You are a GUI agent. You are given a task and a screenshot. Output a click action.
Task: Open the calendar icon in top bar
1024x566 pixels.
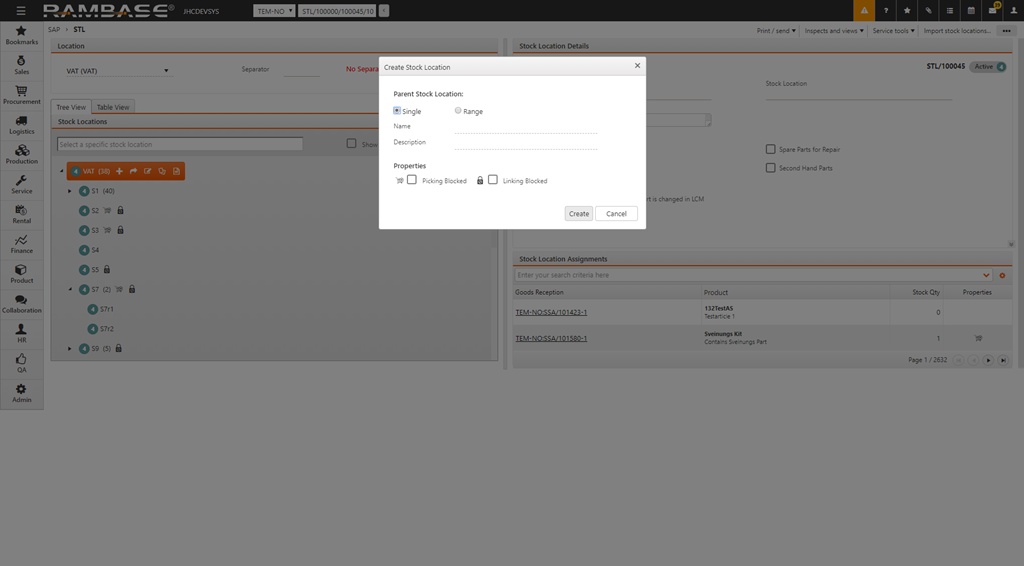coord(971,10)
